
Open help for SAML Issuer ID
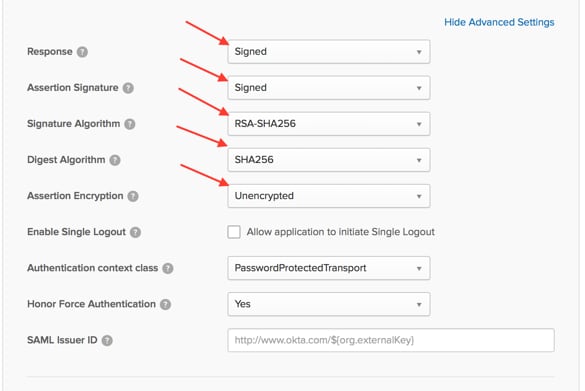pos(107,340)
